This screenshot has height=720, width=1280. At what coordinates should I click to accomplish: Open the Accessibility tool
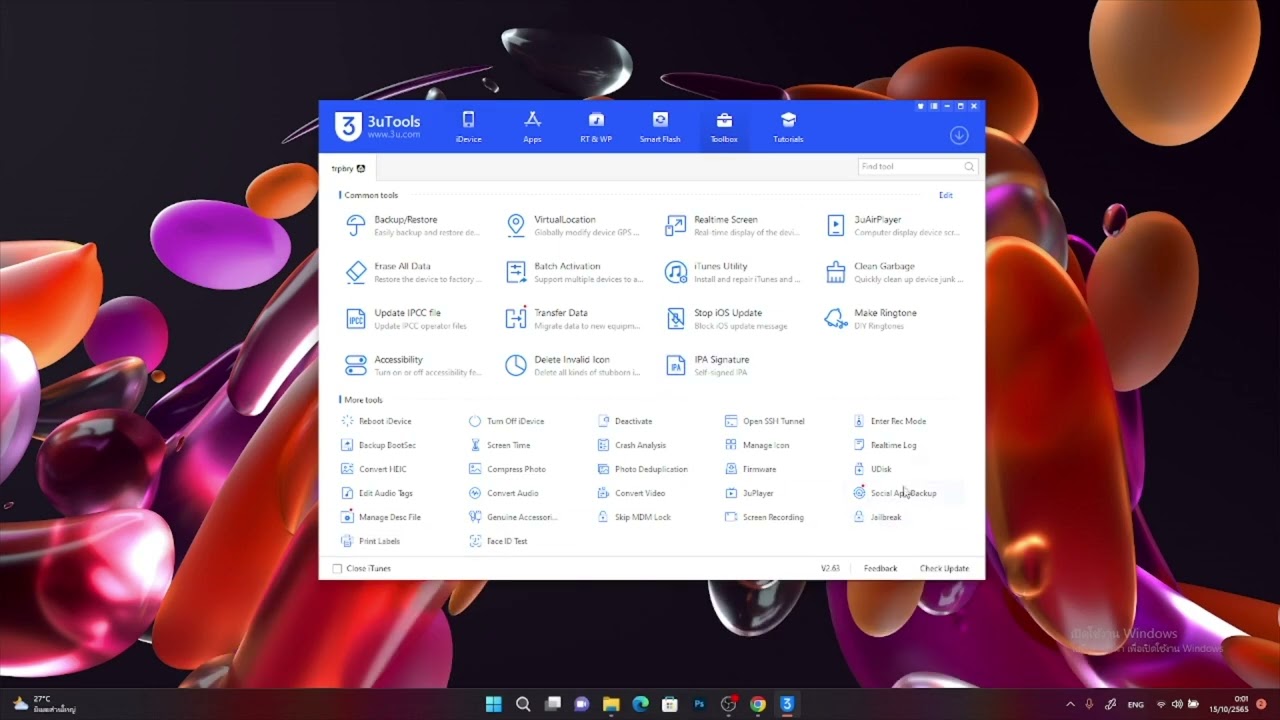tap(412, 365)
